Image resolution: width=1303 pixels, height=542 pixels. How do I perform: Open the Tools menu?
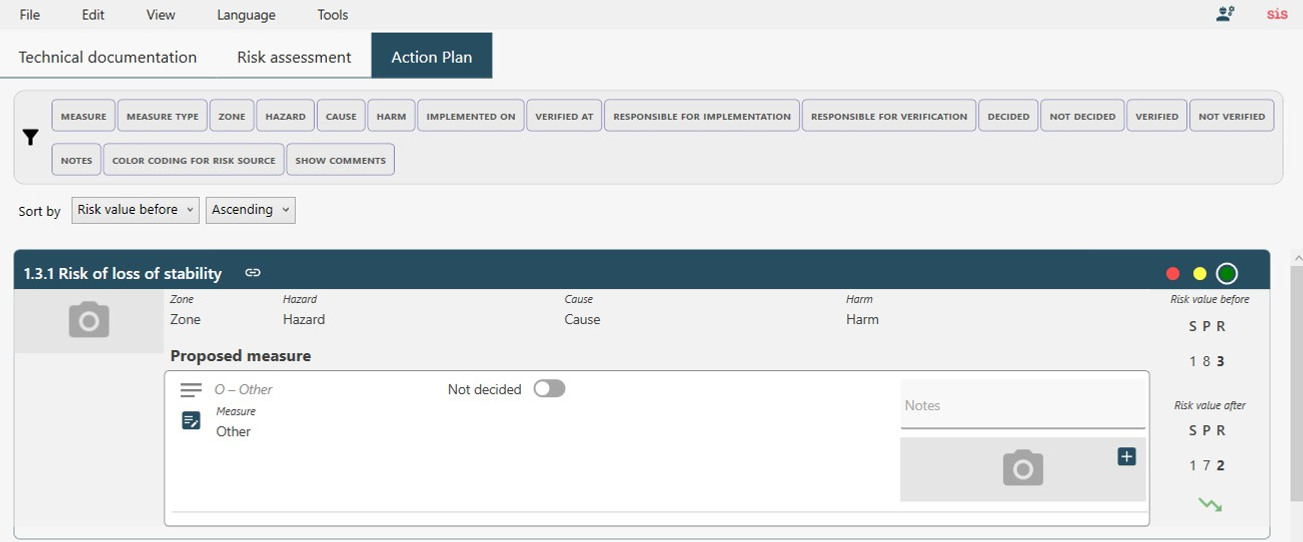333,15
